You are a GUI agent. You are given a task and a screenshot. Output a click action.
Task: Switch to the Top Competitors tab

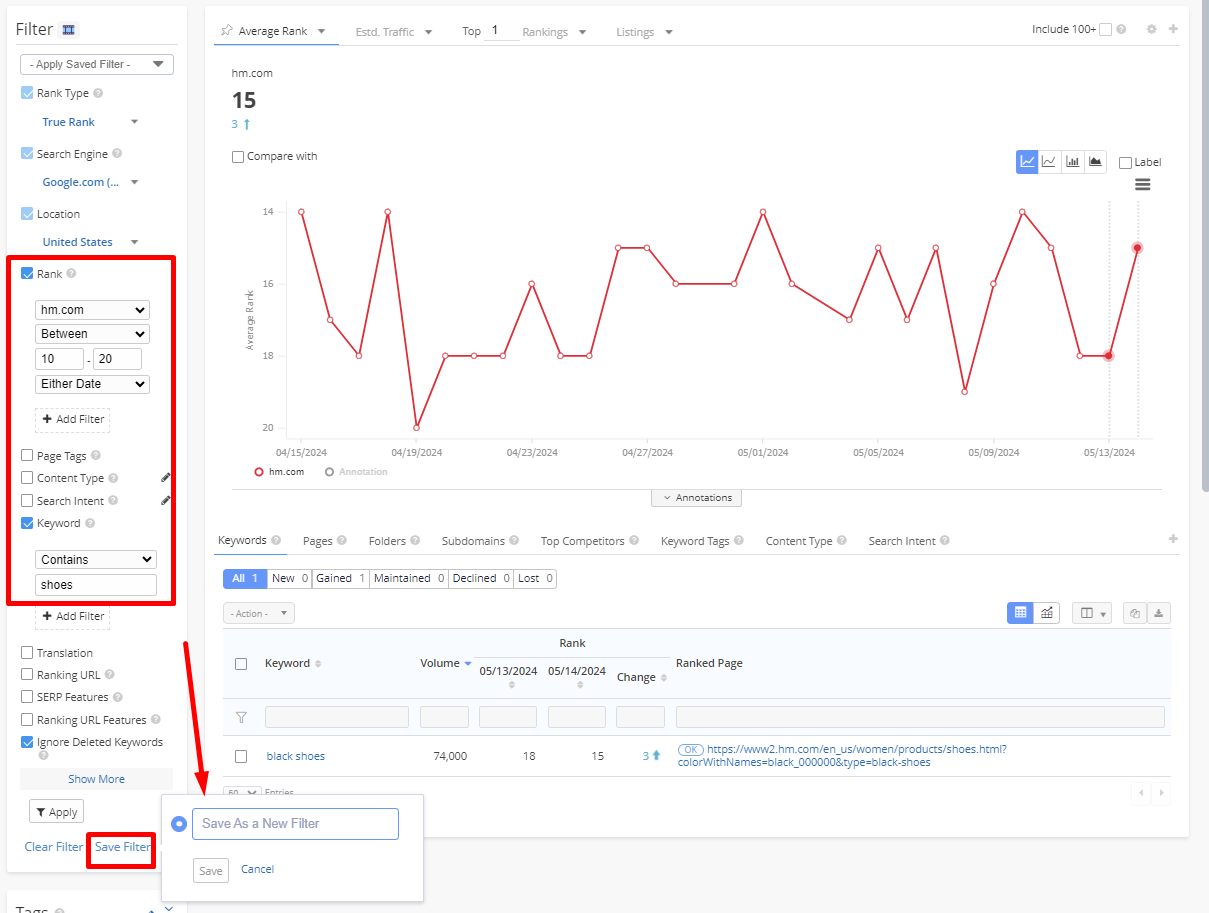pyautogui.click(x=582, y=541)
